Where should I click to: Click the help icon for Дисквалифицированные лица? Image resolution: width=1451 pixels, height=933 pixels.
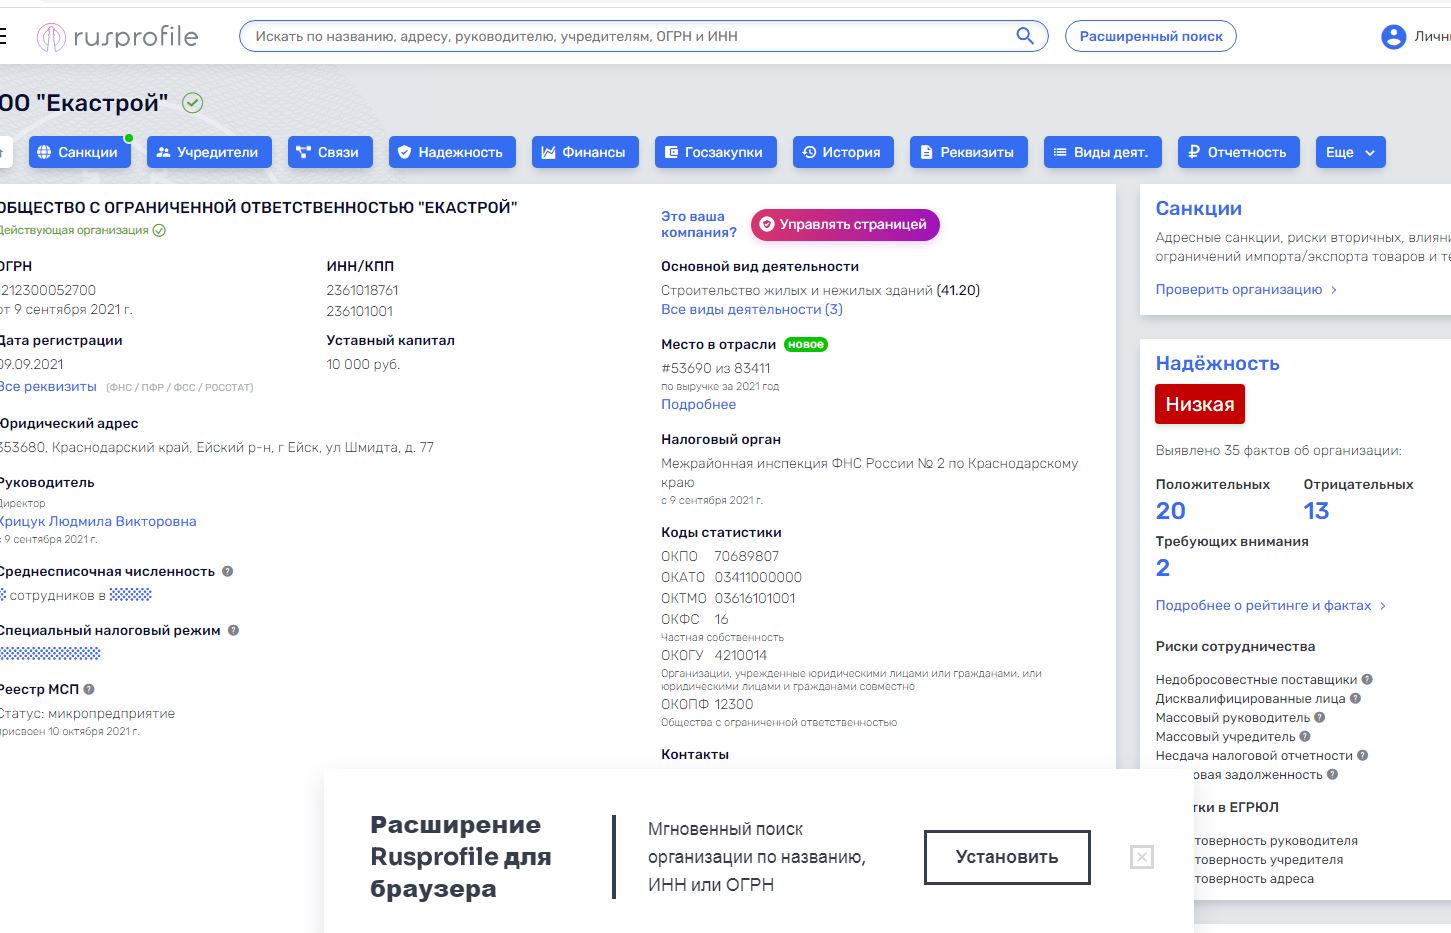pos(1355,698)
